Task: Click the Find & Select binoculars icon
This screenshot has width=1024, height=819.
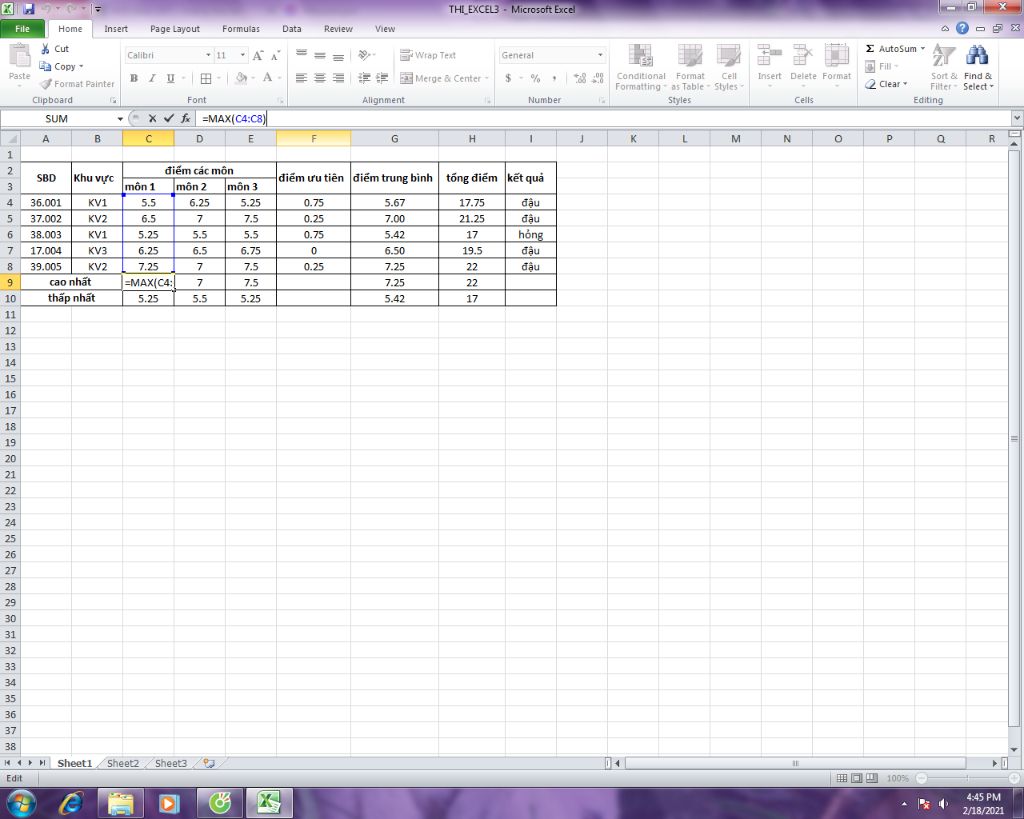Action: pyautogui.click(x=977, y=56)
